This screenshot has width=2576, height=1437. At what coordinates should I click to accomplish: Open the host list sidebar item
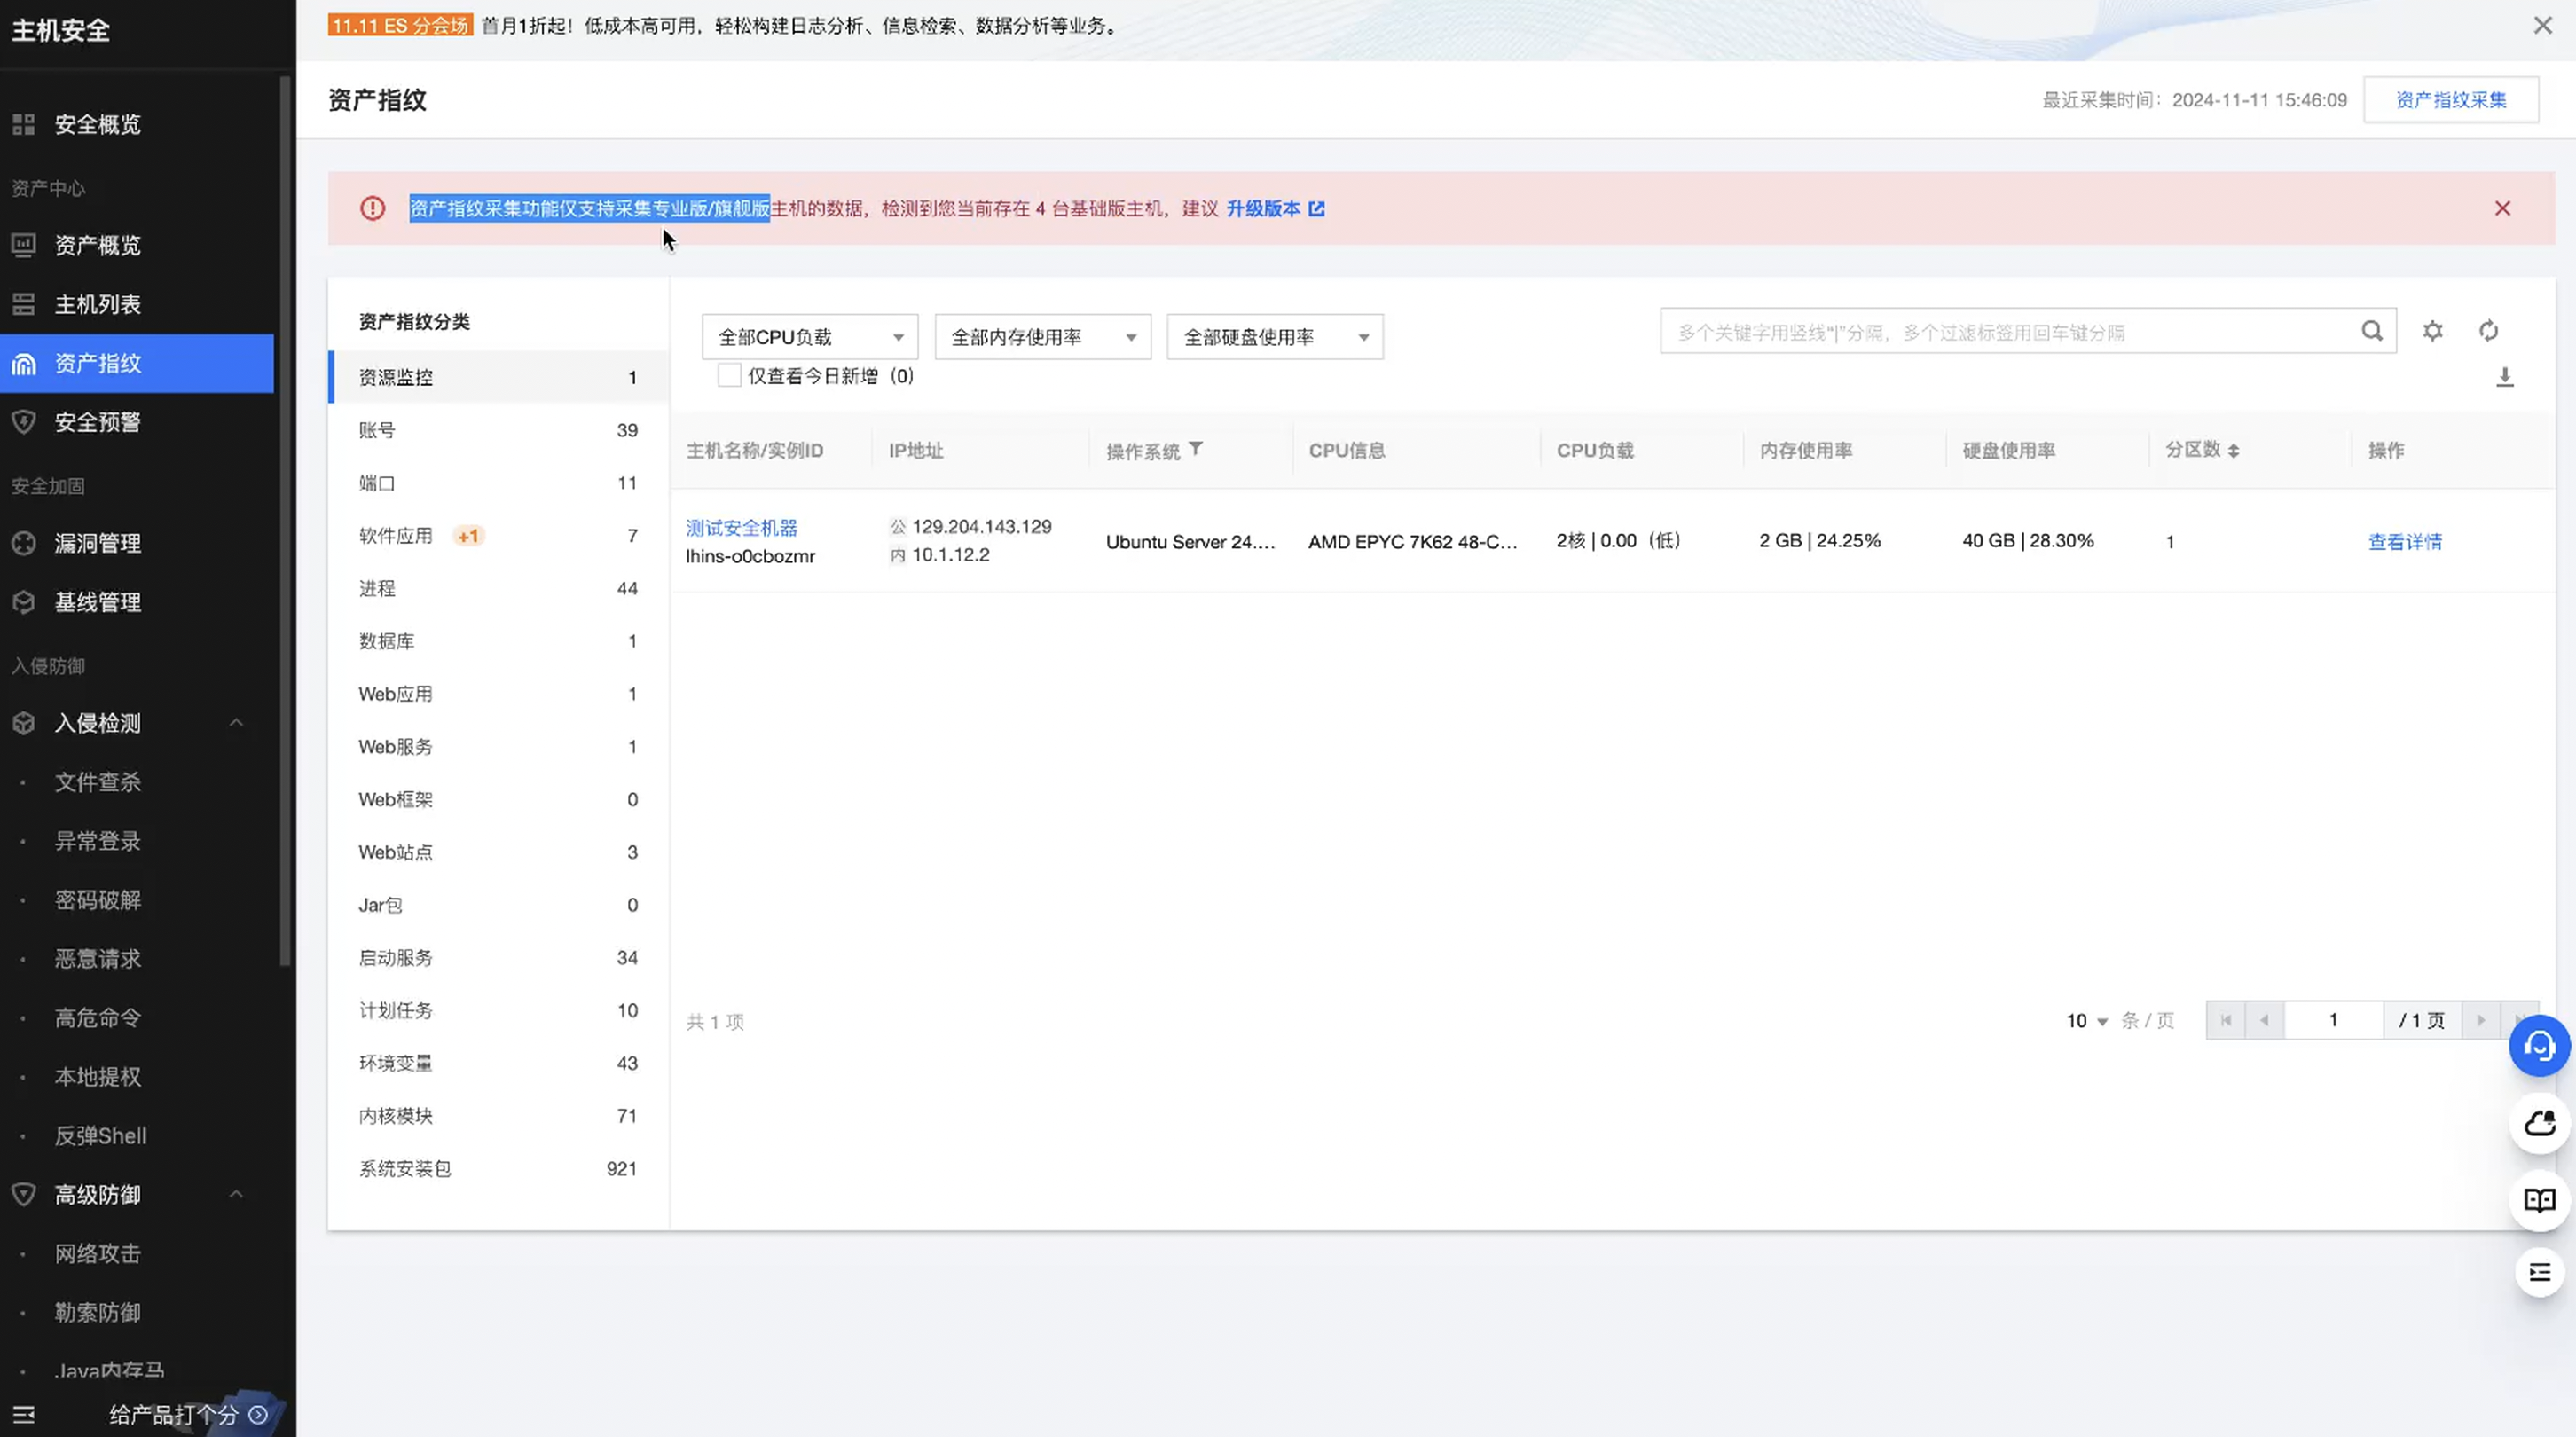click(x=97, y=304)
